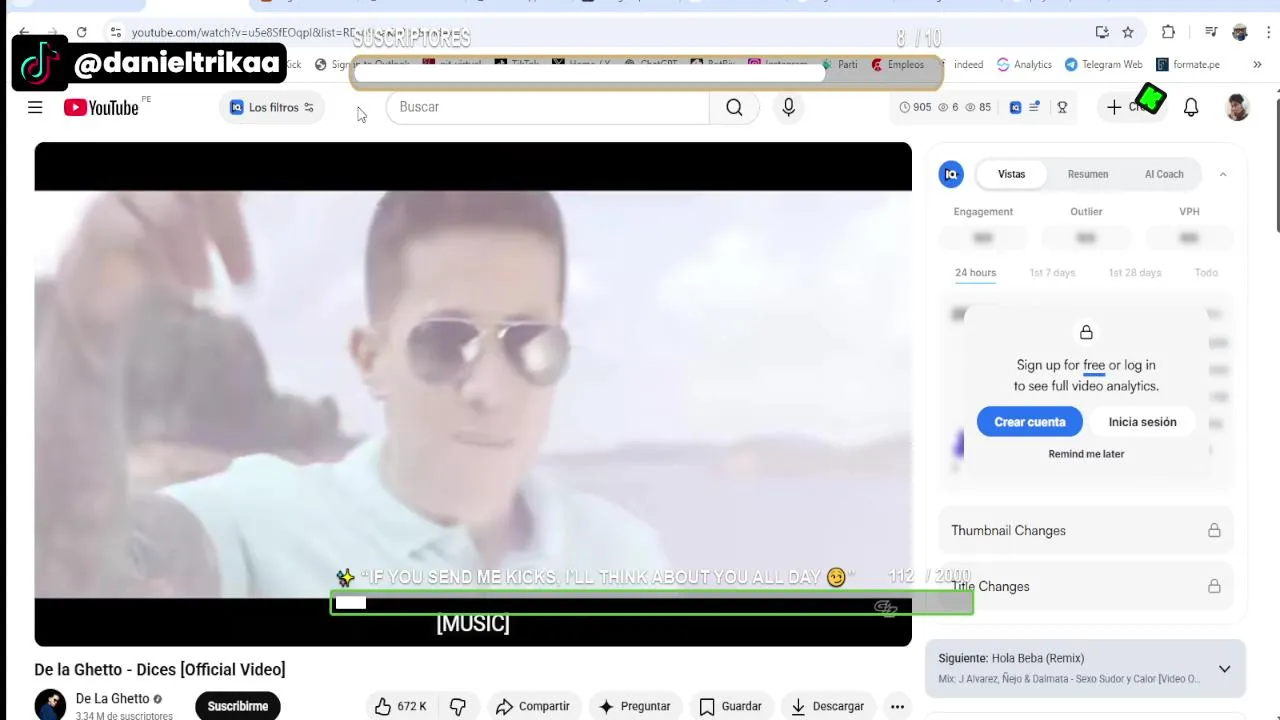Image resolution: width=1280 pixels, height=720 pixels.
Task: Open more actions three-dot menu
Action: [897, 706]
